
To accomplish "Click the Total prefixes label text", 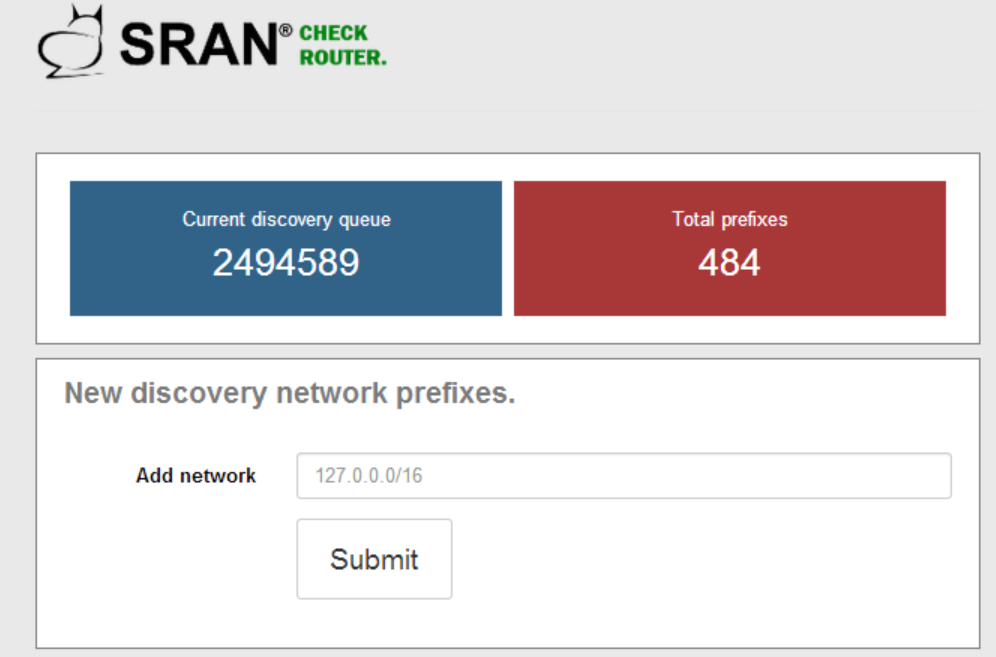I will point(730,219).
